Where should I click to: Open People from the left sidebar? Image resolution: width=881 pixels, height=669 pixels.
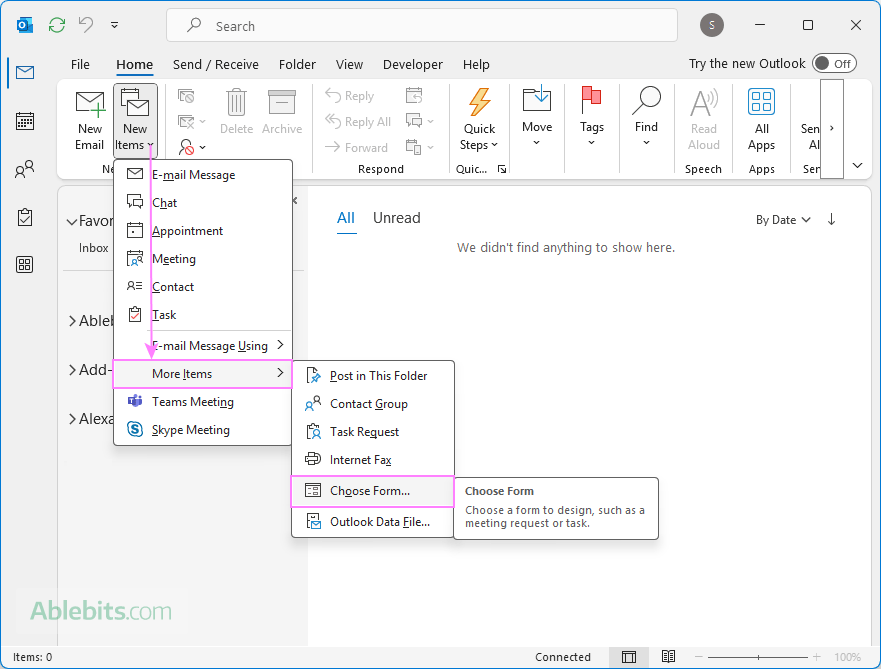point(25,169)
